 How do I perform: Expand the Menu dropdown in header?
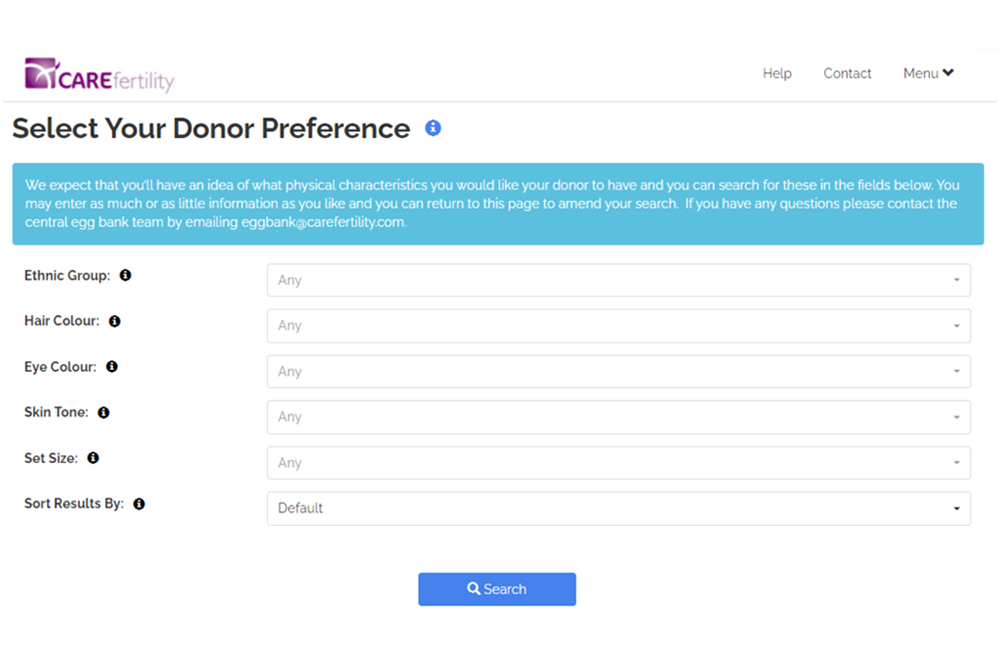pyautogui.click(x=928, y=73)
